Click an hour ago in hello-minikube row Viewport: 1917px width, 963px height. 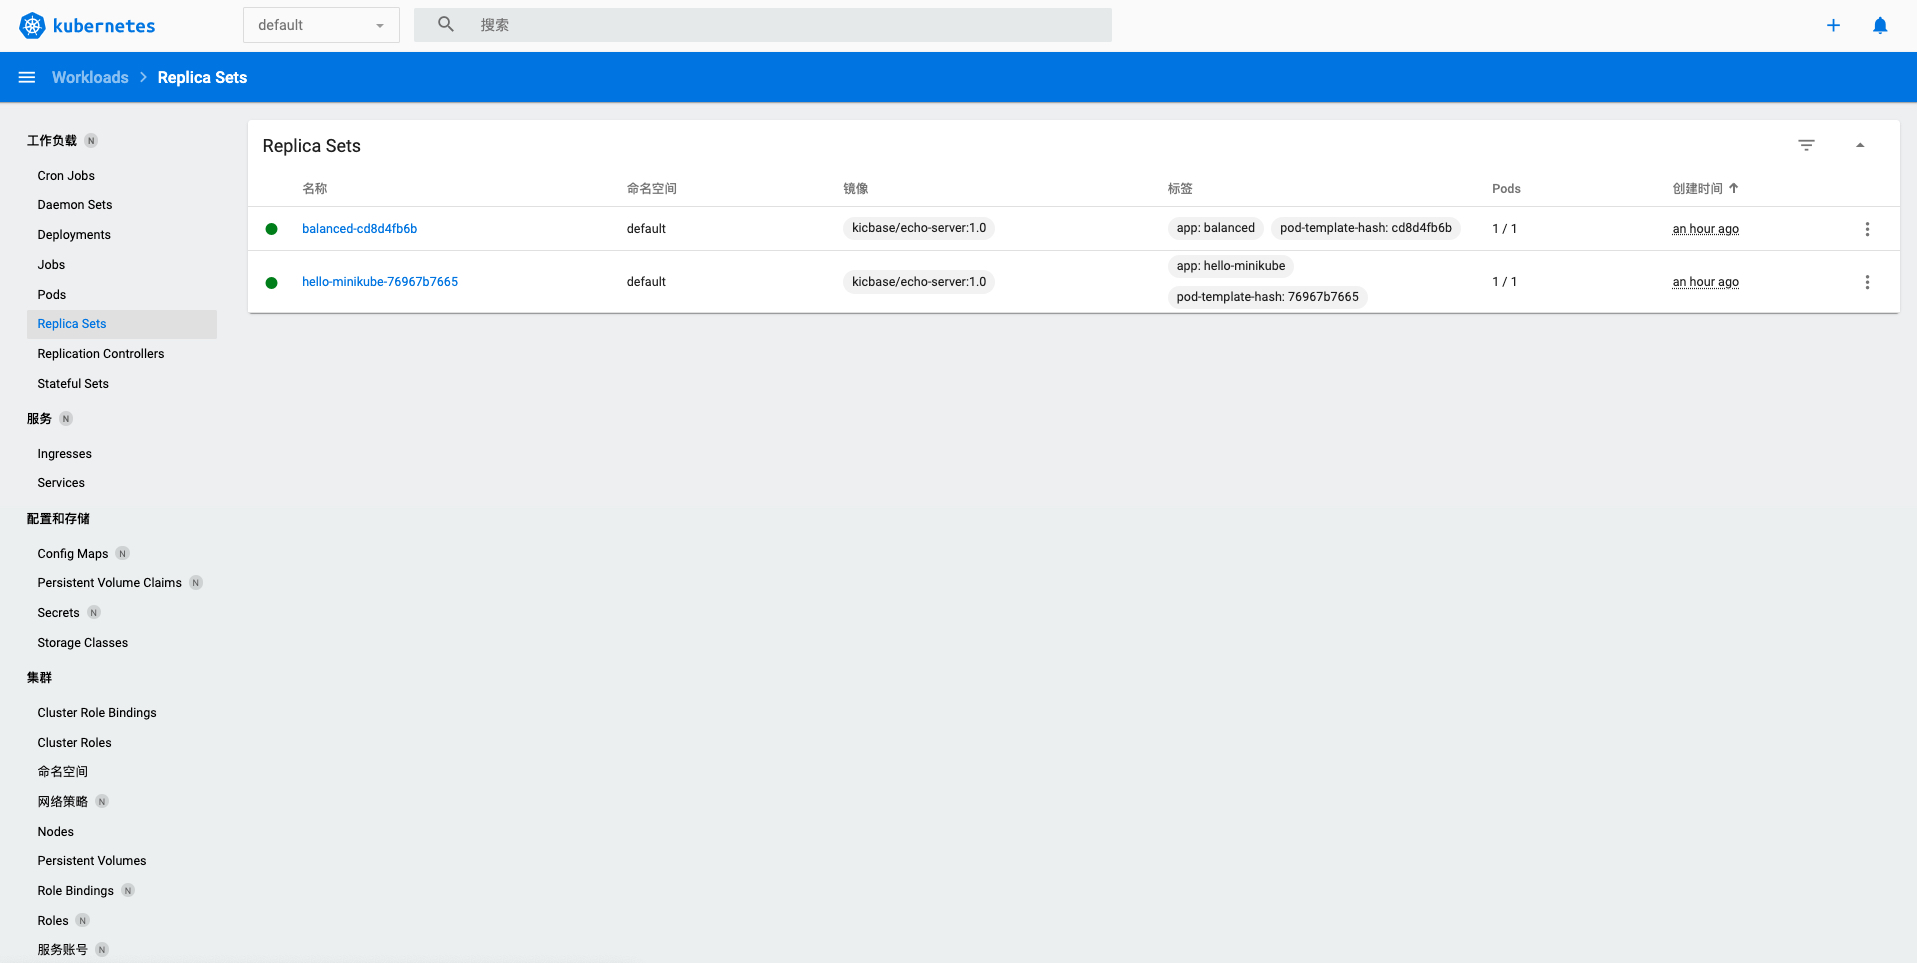click(1706, 282)
